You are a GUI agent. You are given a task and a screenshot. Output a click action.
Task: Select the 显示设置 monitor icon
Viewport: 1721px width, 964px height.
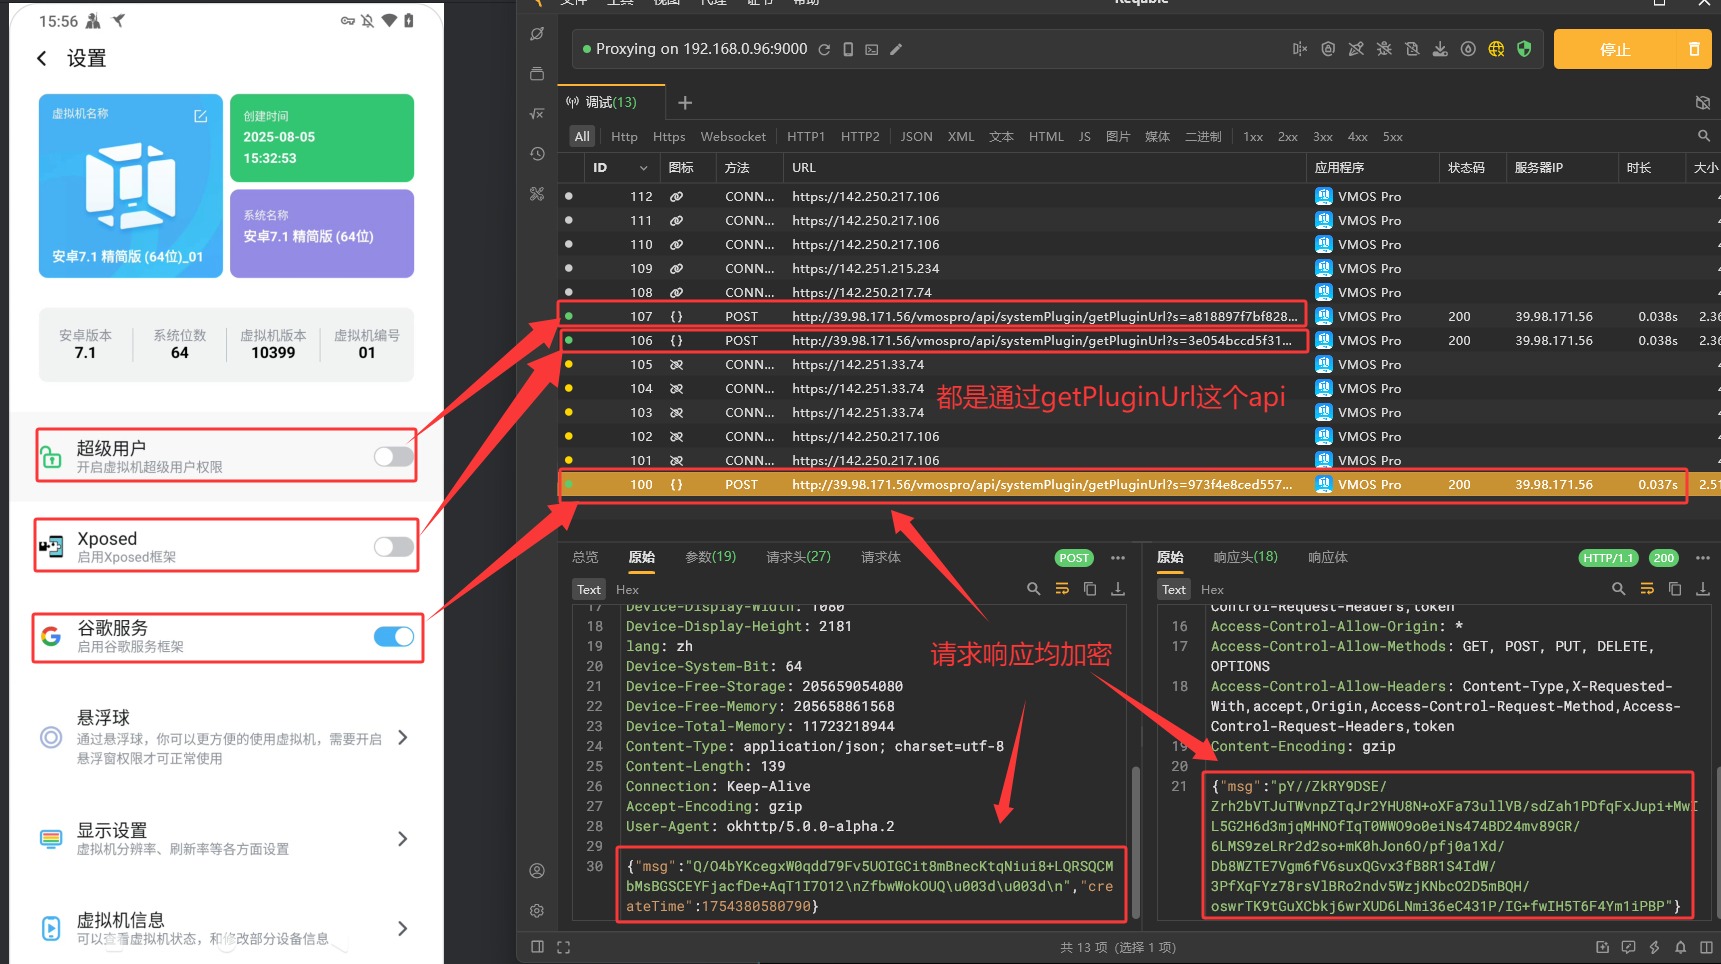[51, 839]
